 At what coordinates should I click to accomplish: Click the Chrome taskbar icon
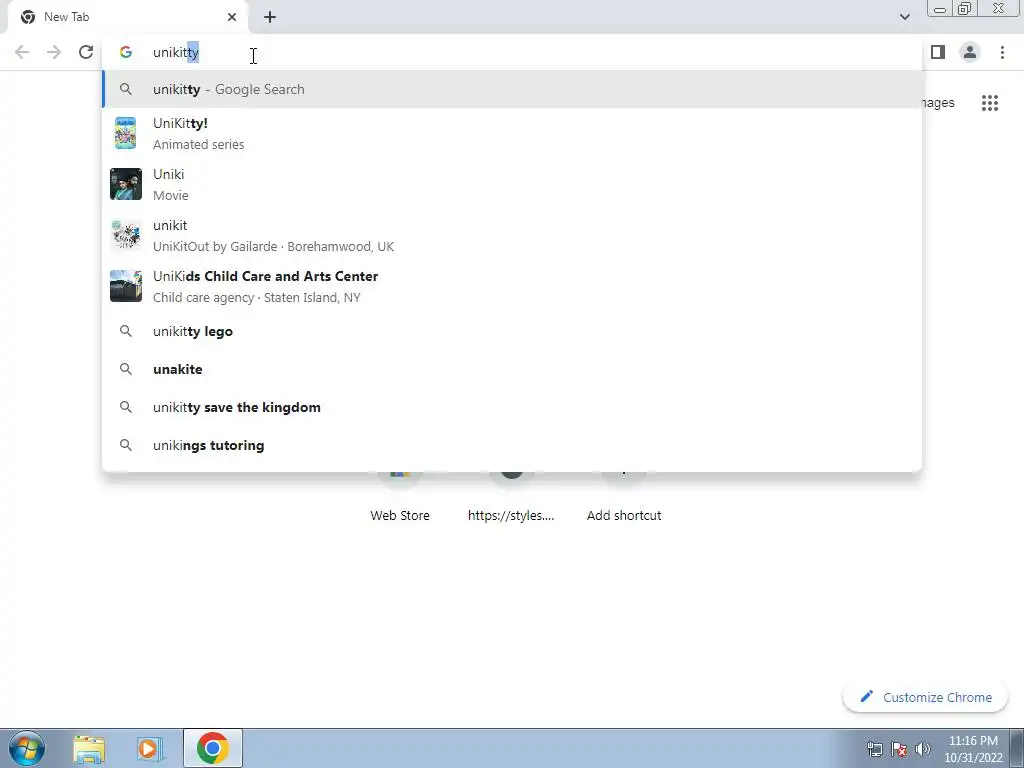pyautogui.click(x=212, y=748)
